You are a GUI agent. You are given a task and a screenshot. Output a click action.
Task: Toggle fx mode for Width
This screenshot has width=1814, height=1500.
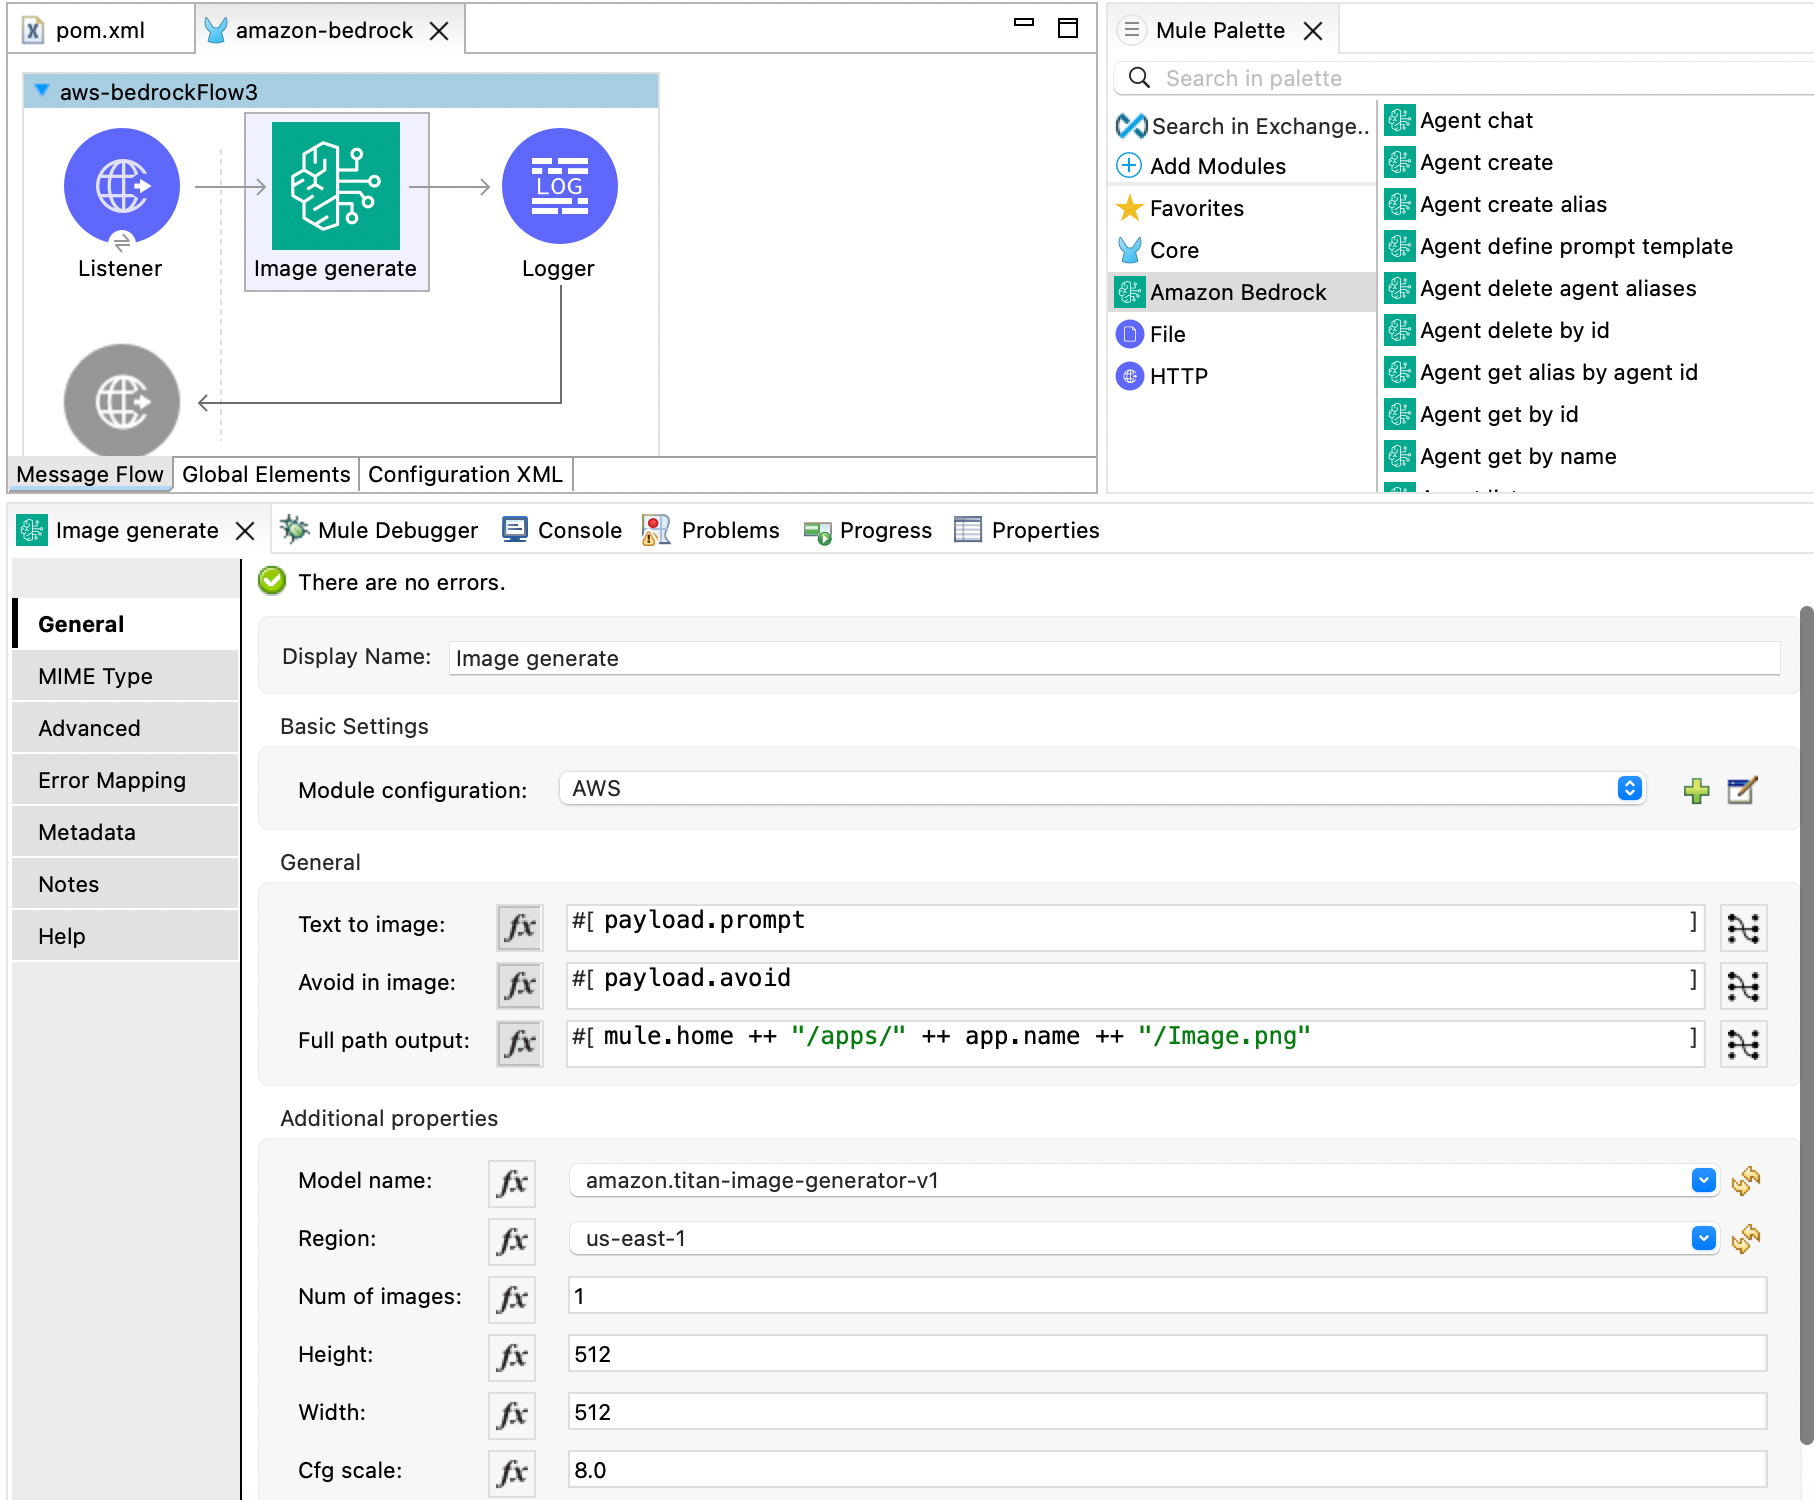[x=512, y=1415]
